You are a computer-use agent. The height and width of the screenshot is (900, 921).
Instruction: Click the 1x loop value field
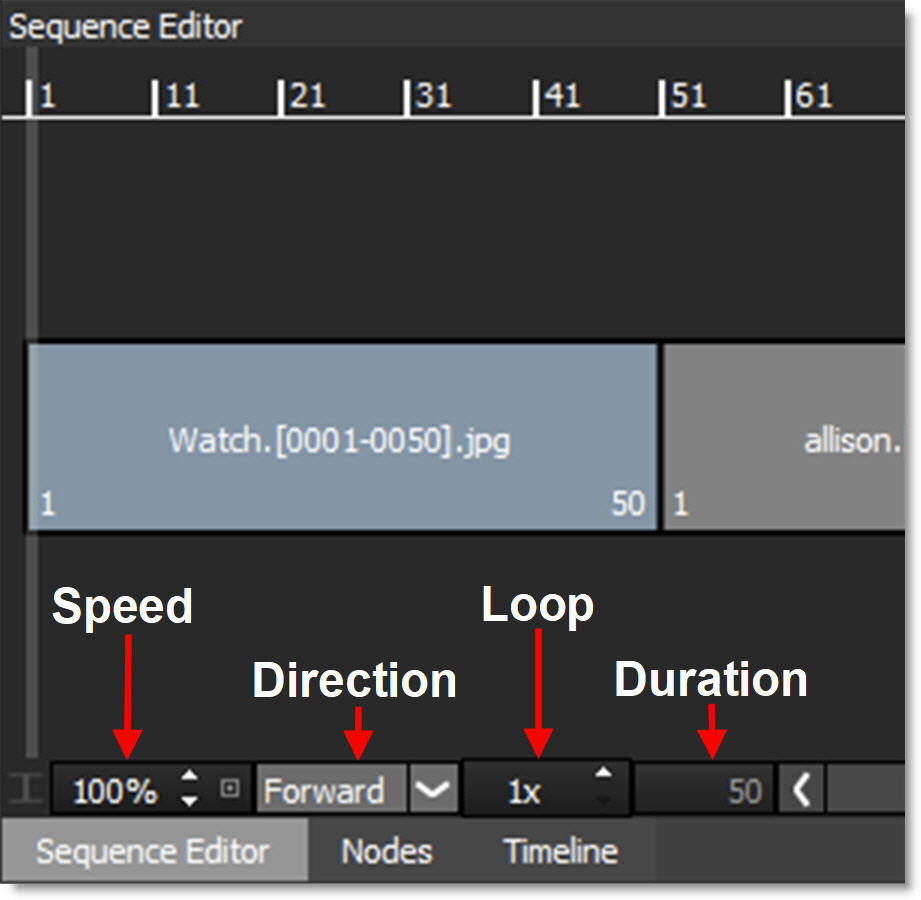click(525, 792)
